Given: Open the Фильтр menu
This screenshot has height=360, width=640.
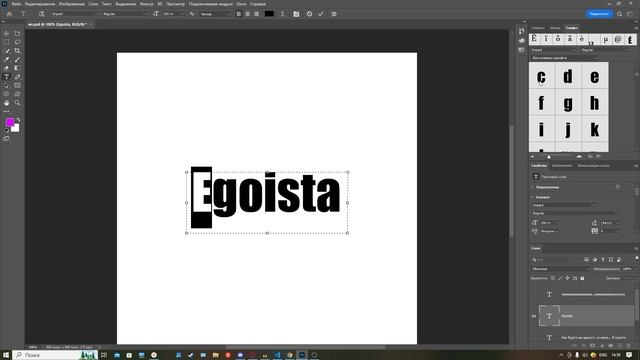Looking at the screenshot, I should point(147,4).
